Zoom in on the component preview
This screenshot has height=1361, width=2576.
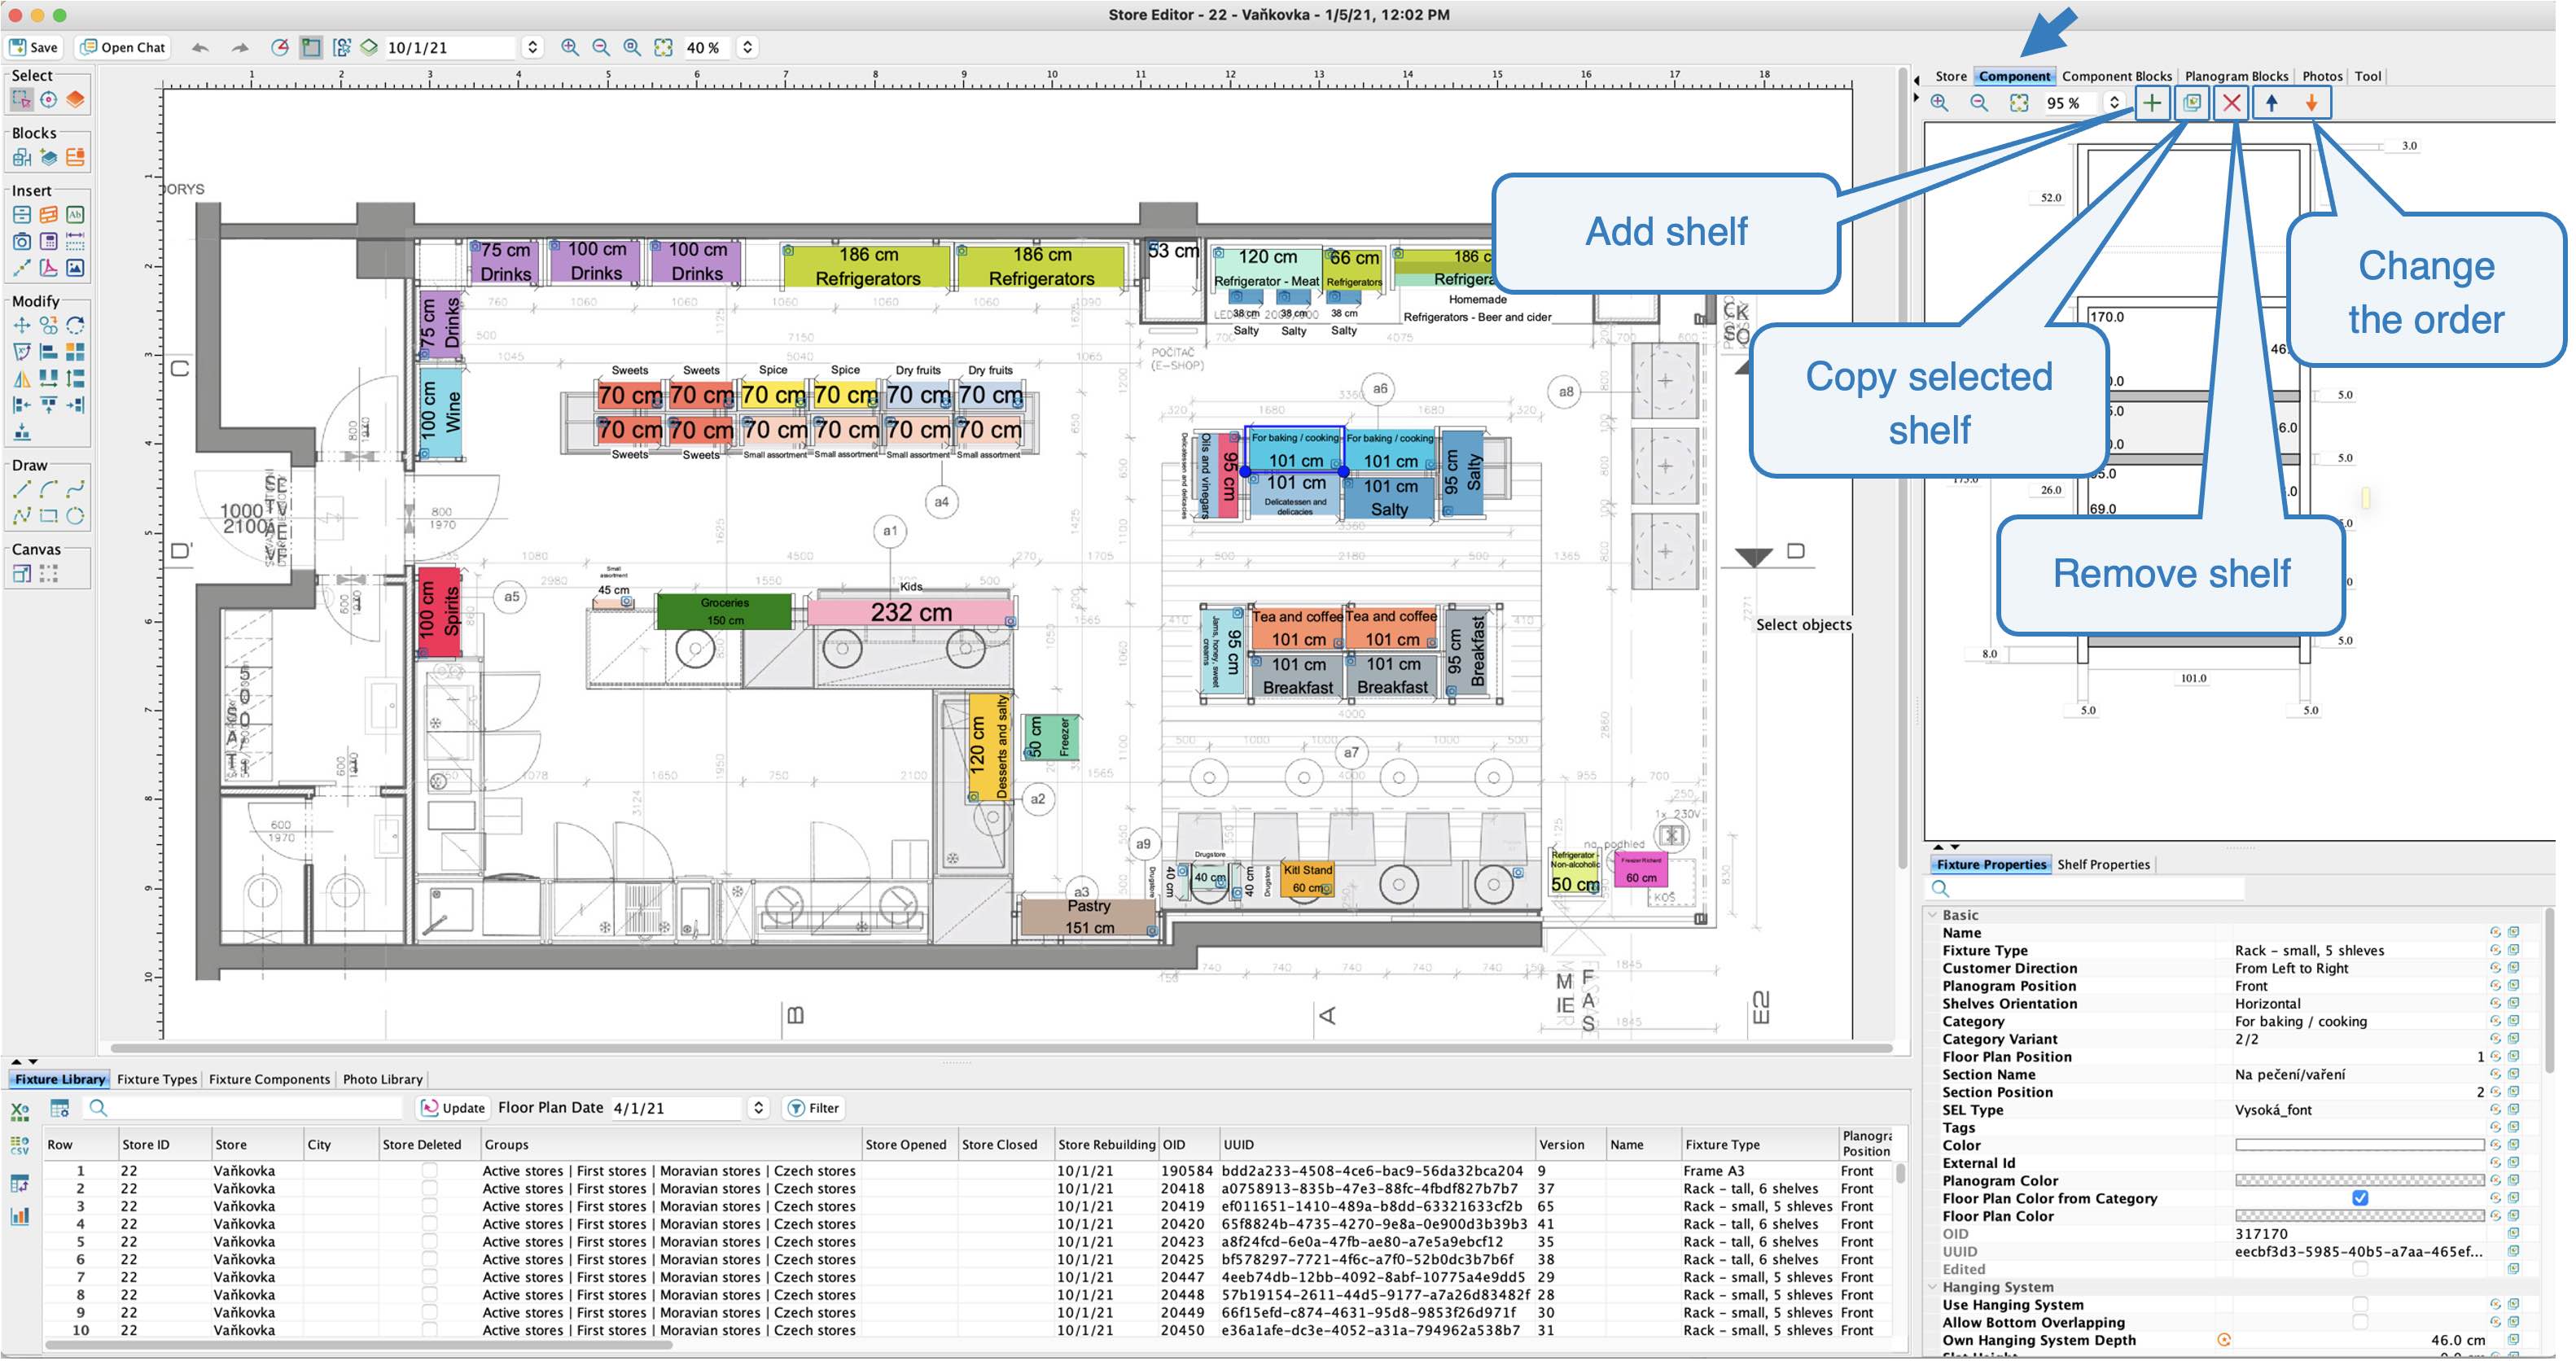pos(1939,102)
